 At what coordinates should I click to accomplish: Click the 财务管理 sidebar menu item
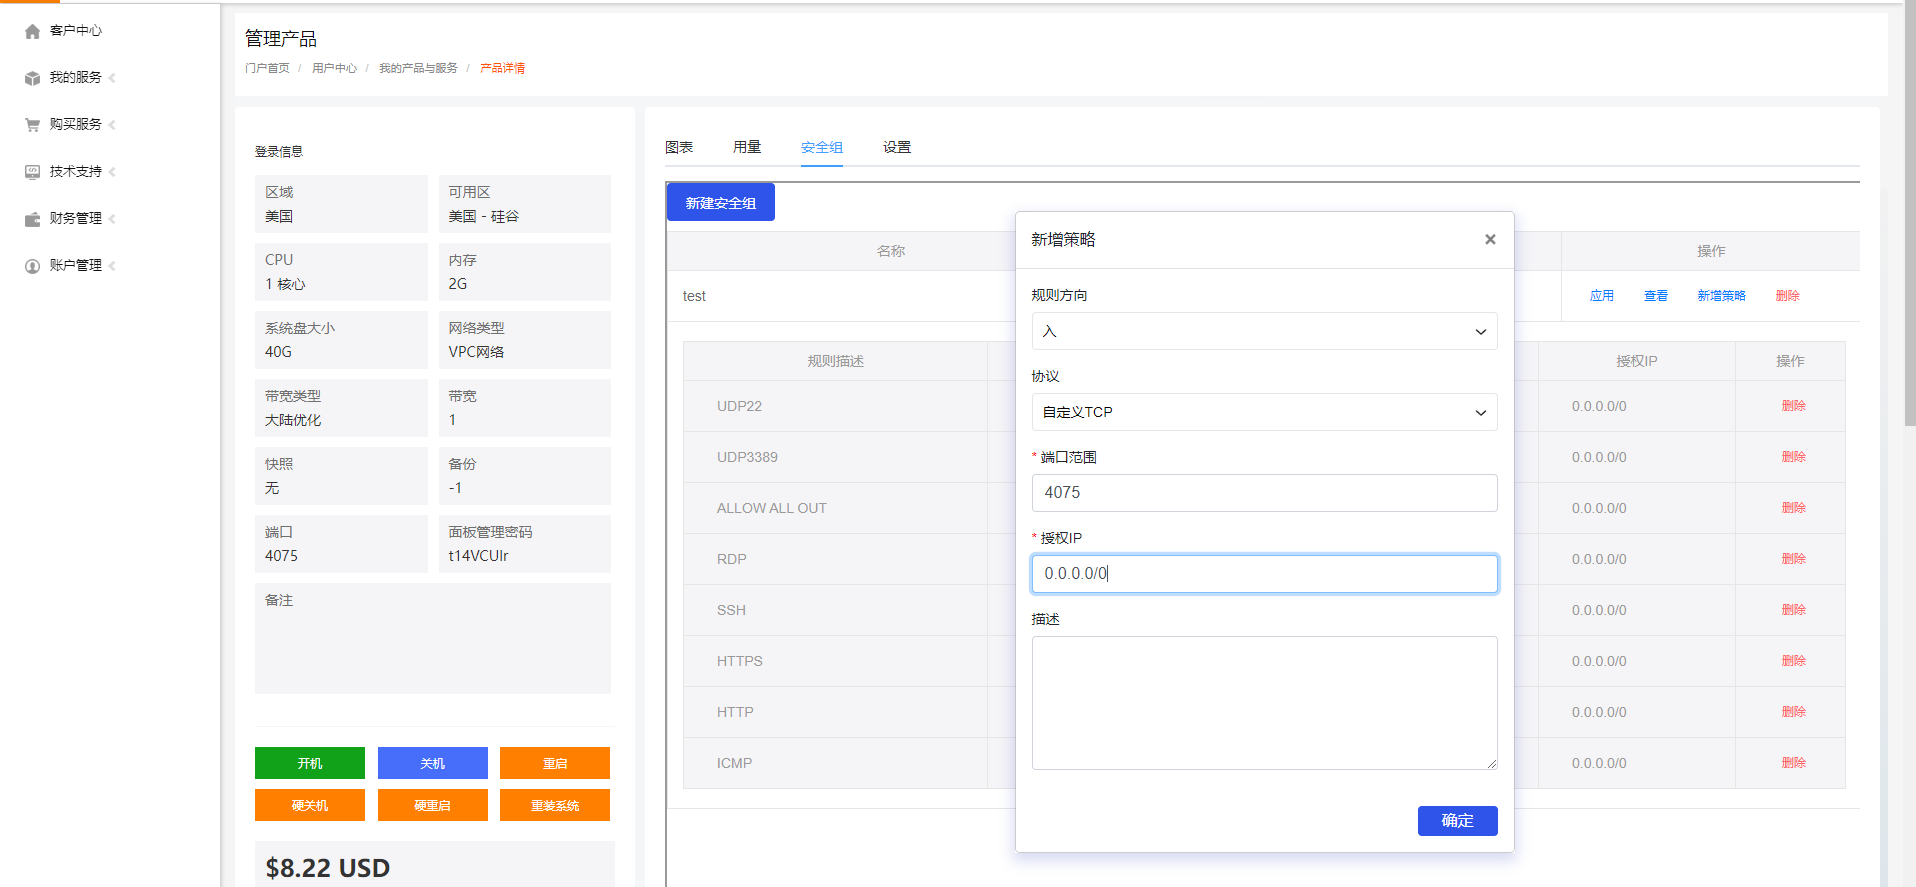coord(76,219)
